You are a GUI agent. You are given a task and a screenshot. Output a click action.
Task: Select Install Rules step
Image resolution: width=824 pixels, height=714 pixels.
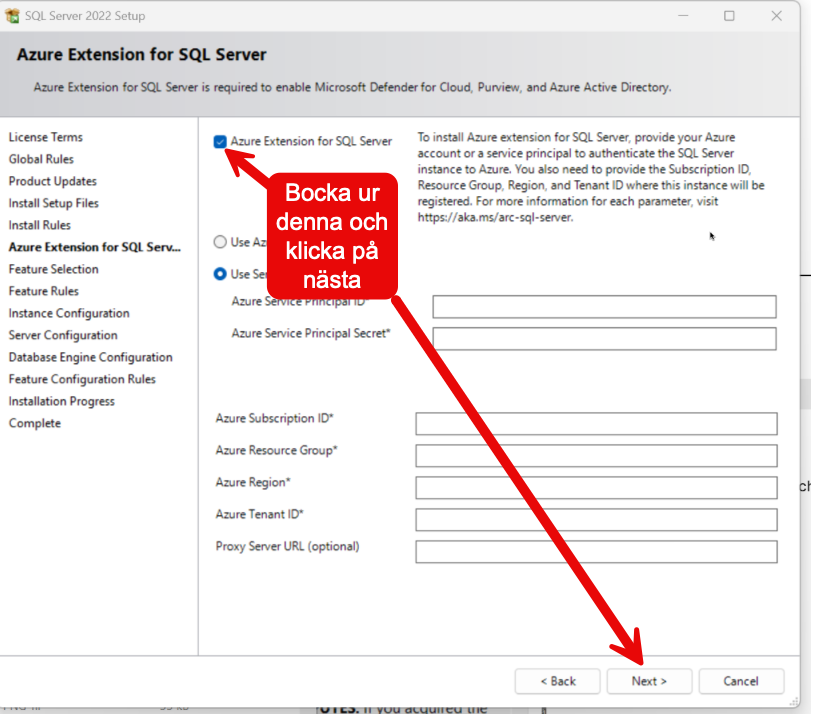click(39, 225)
